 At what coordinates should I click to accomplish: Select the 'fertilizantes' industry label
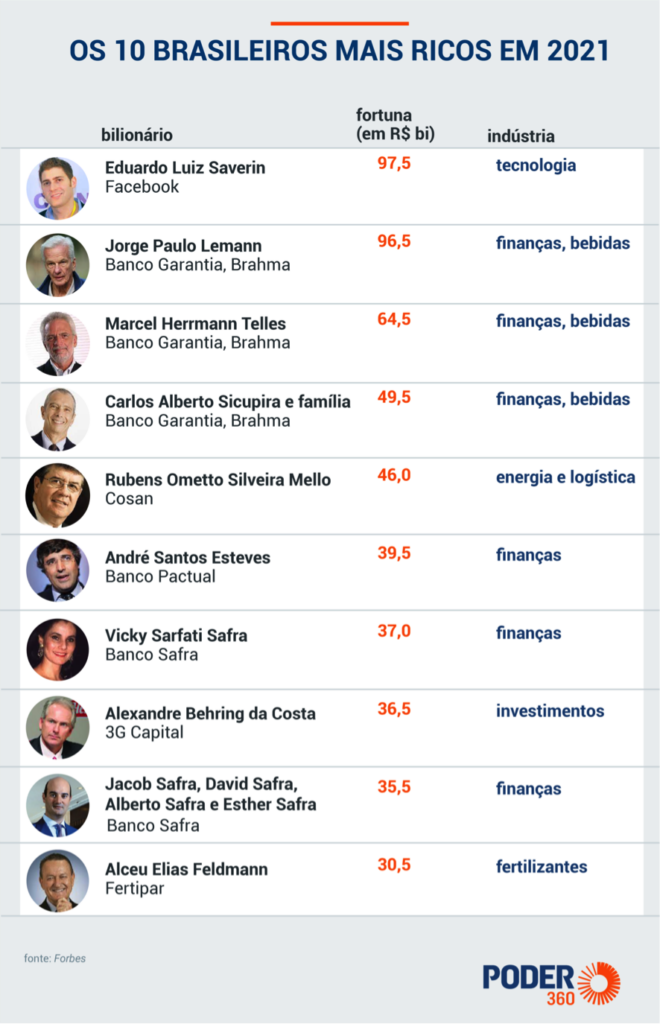(541, 867)
